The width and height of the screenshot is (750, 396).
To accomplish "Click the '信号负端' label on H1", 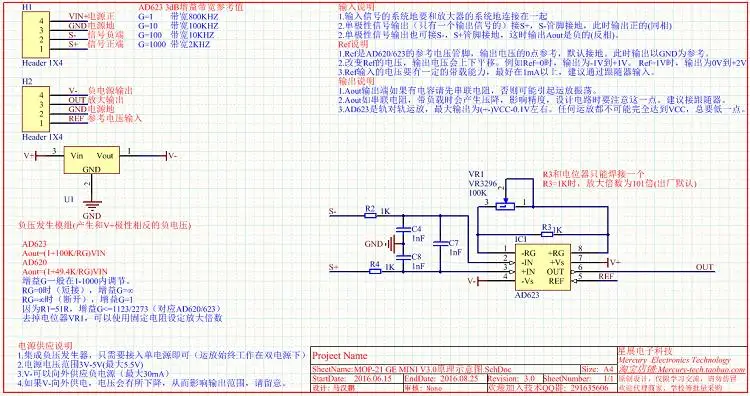I will click(x=106, y=35).
